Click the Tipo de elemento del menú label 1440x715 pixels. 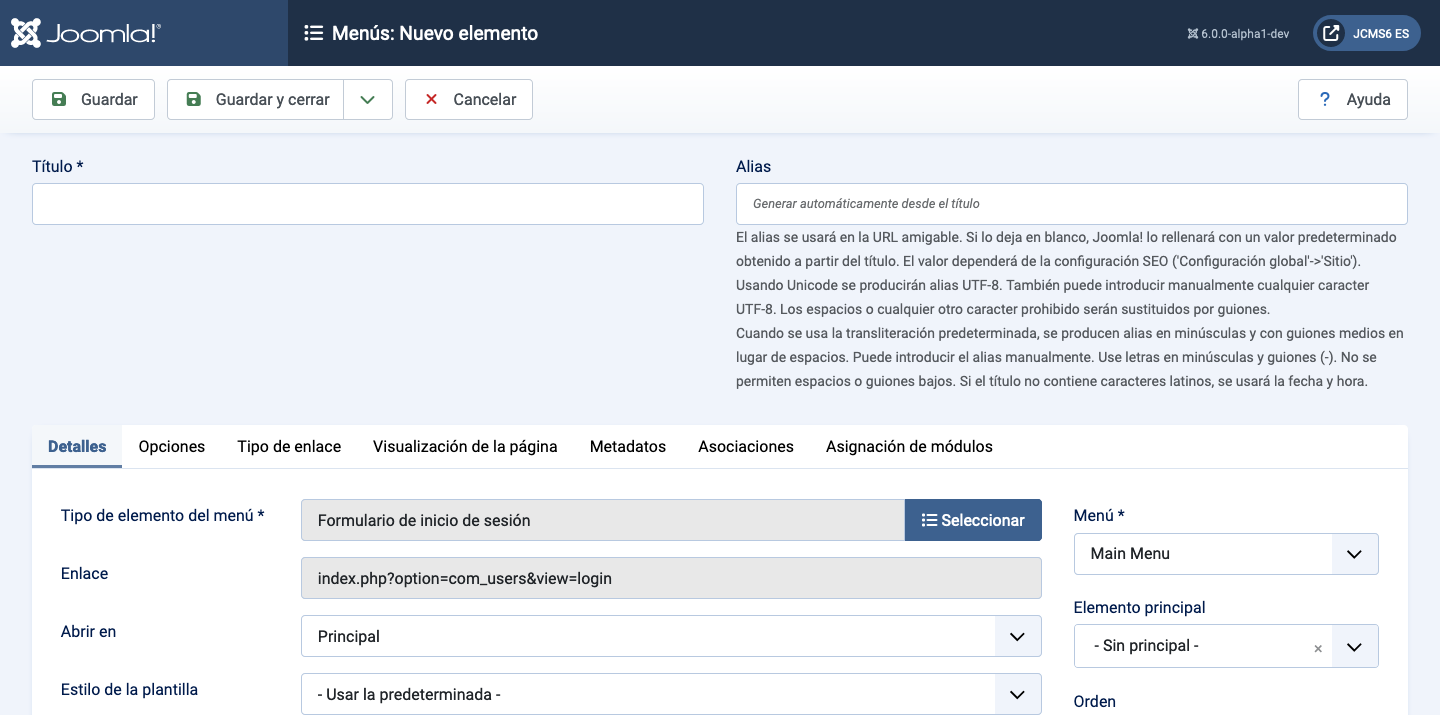coord(163,515)
